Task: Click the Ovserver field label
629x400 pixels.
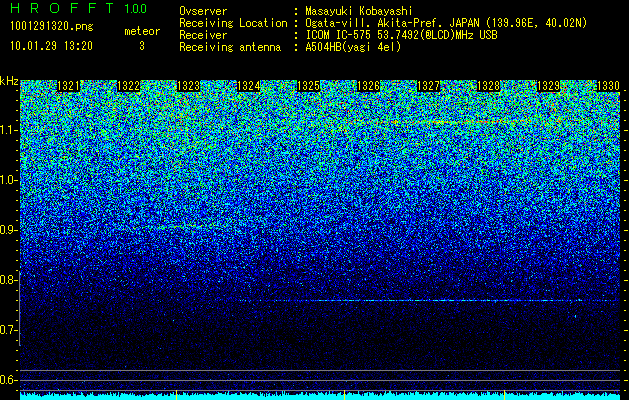Action: point(203,11)
